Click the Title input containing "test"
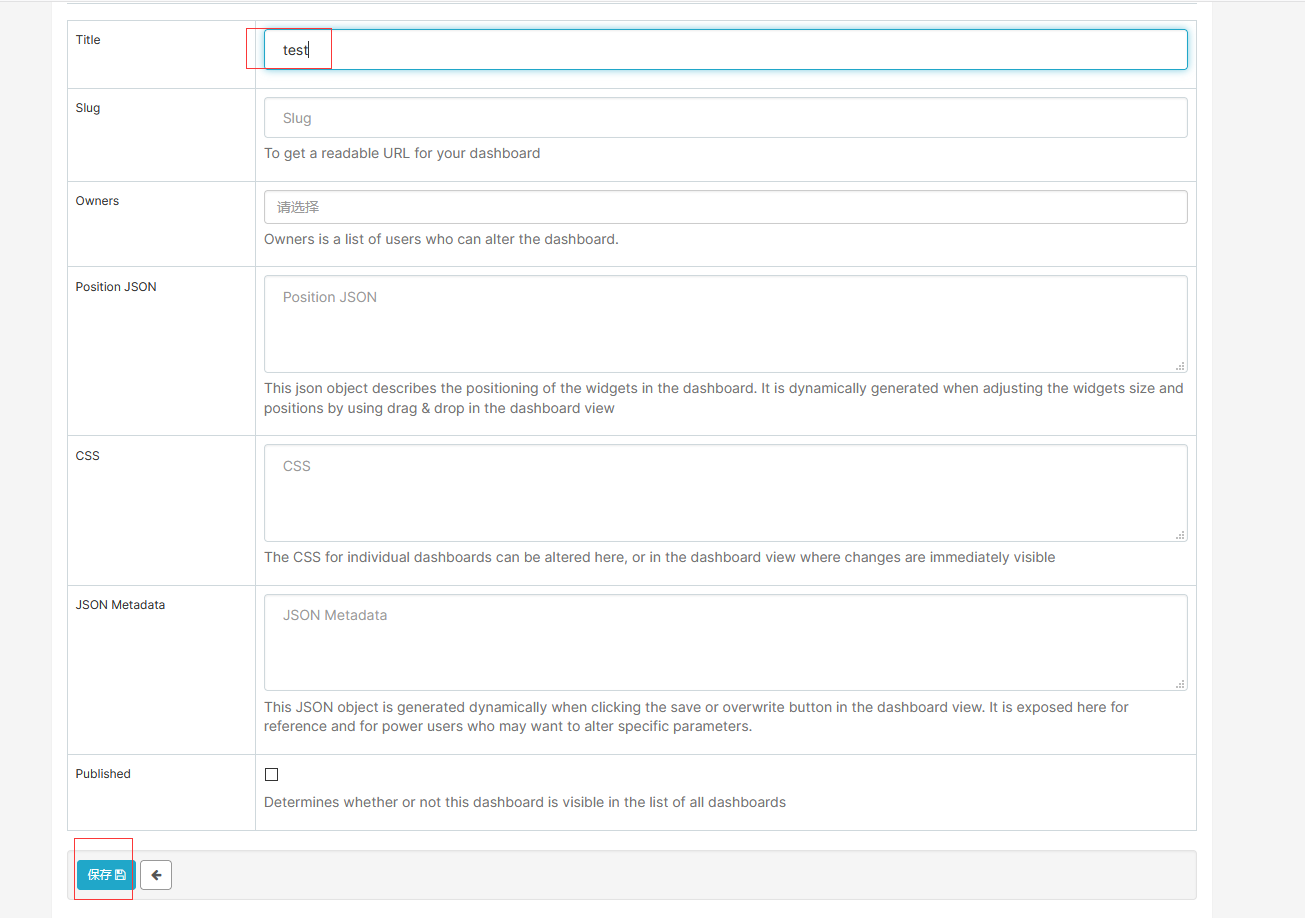This screenshot has width=1305, height=918. 725,49
